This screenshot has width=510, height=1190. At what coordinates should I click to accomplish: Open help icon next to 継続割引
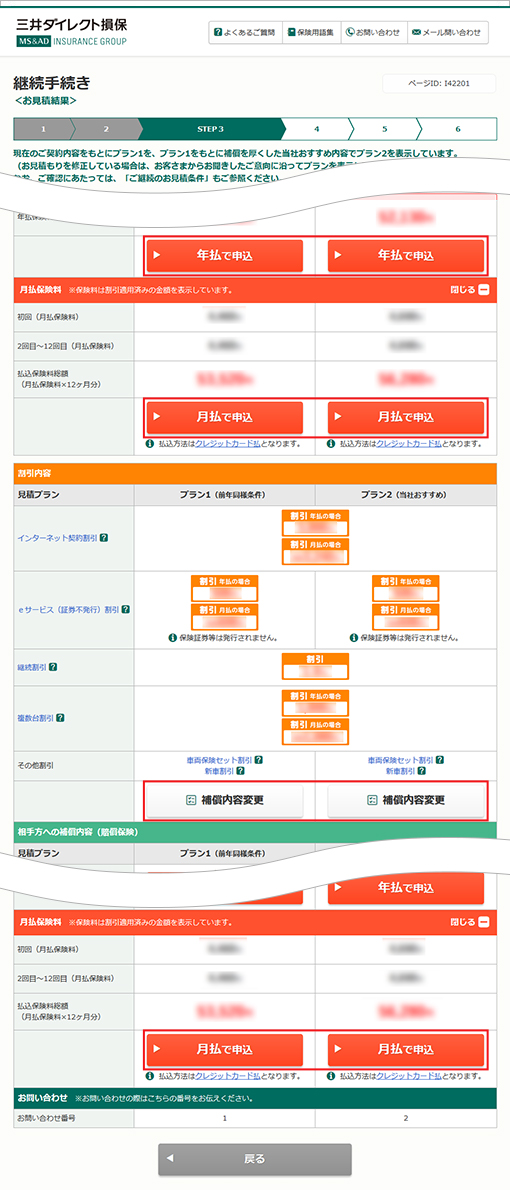point(53,667)
